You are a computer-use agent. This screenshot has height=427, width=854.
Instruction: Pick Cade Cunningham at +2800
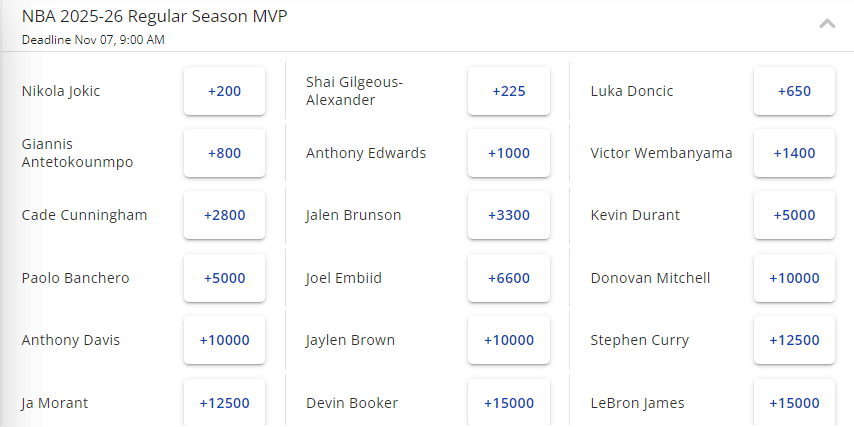pos(224,215)
